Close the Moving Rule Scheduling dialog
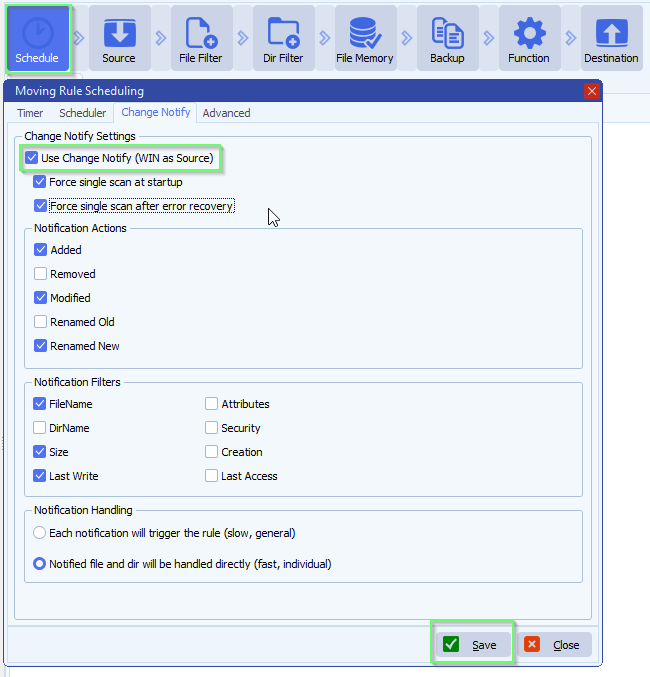650x677 pixels. [x=592, y=91]
